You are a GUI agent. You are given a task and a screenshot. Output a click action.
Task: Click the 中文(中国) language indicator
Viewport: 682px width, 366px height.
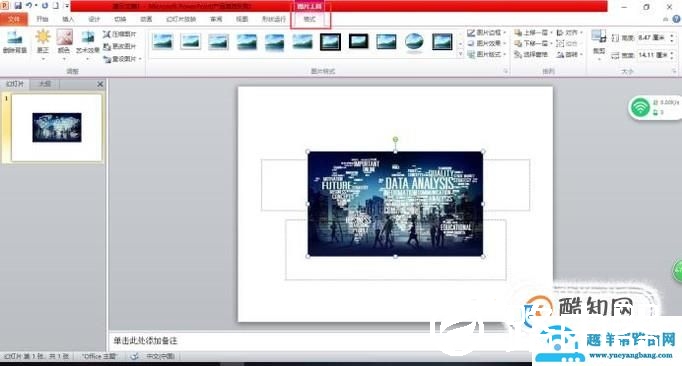(x=160, y=356)
